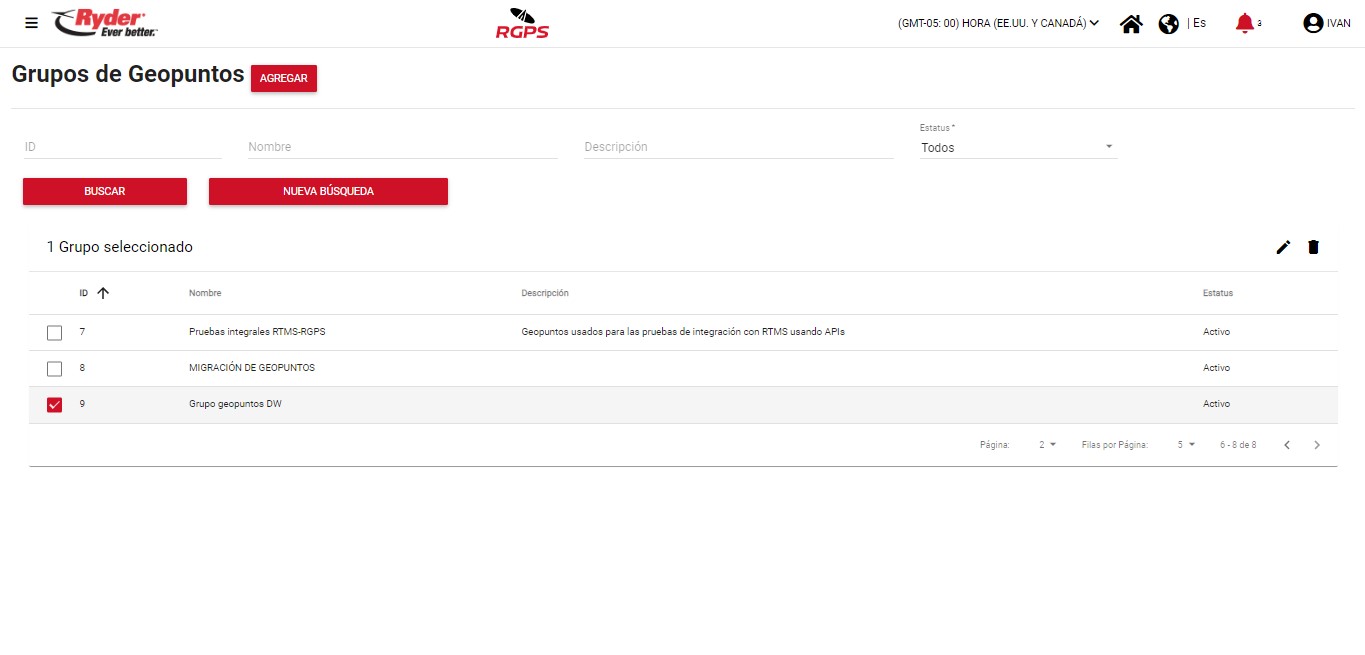The height and width of the screenshot is (655, 1365).
Task: Open the hamburger navigation menu
Action: tap(32, 23)
